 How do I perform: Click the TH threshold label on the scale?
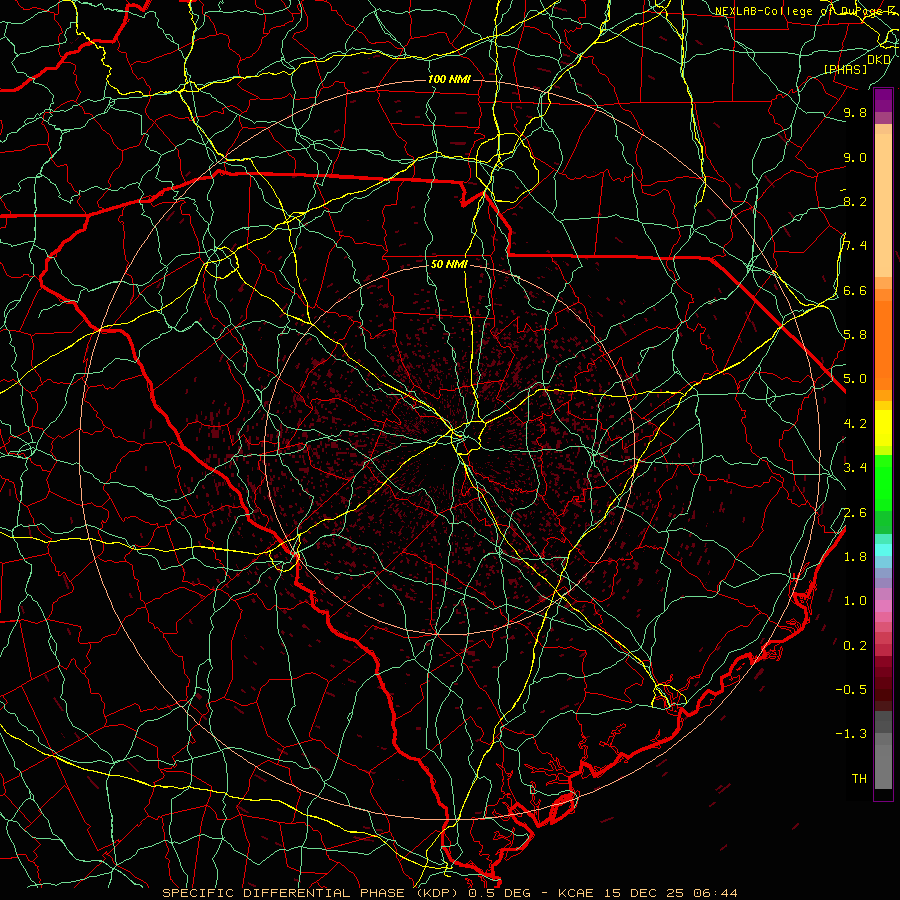(x=859, y=779)
